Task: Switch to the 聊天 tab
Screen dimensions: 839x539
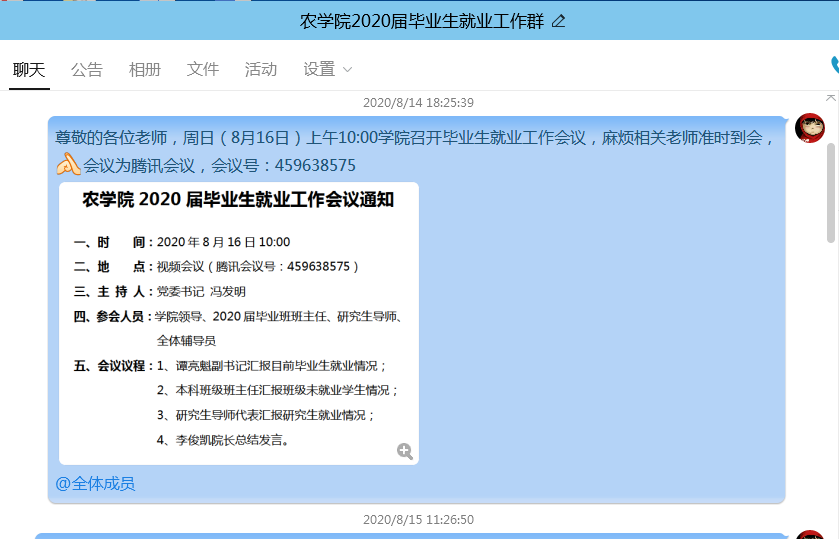Action: [29, 69]
